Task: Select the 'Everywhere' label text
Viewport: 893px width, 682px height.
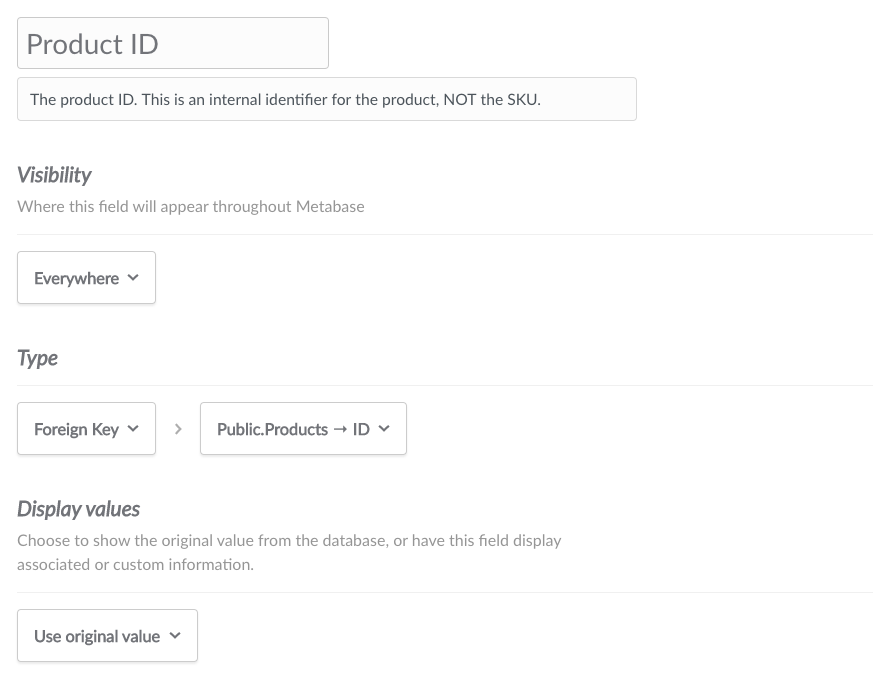Action: coord(76,278)
